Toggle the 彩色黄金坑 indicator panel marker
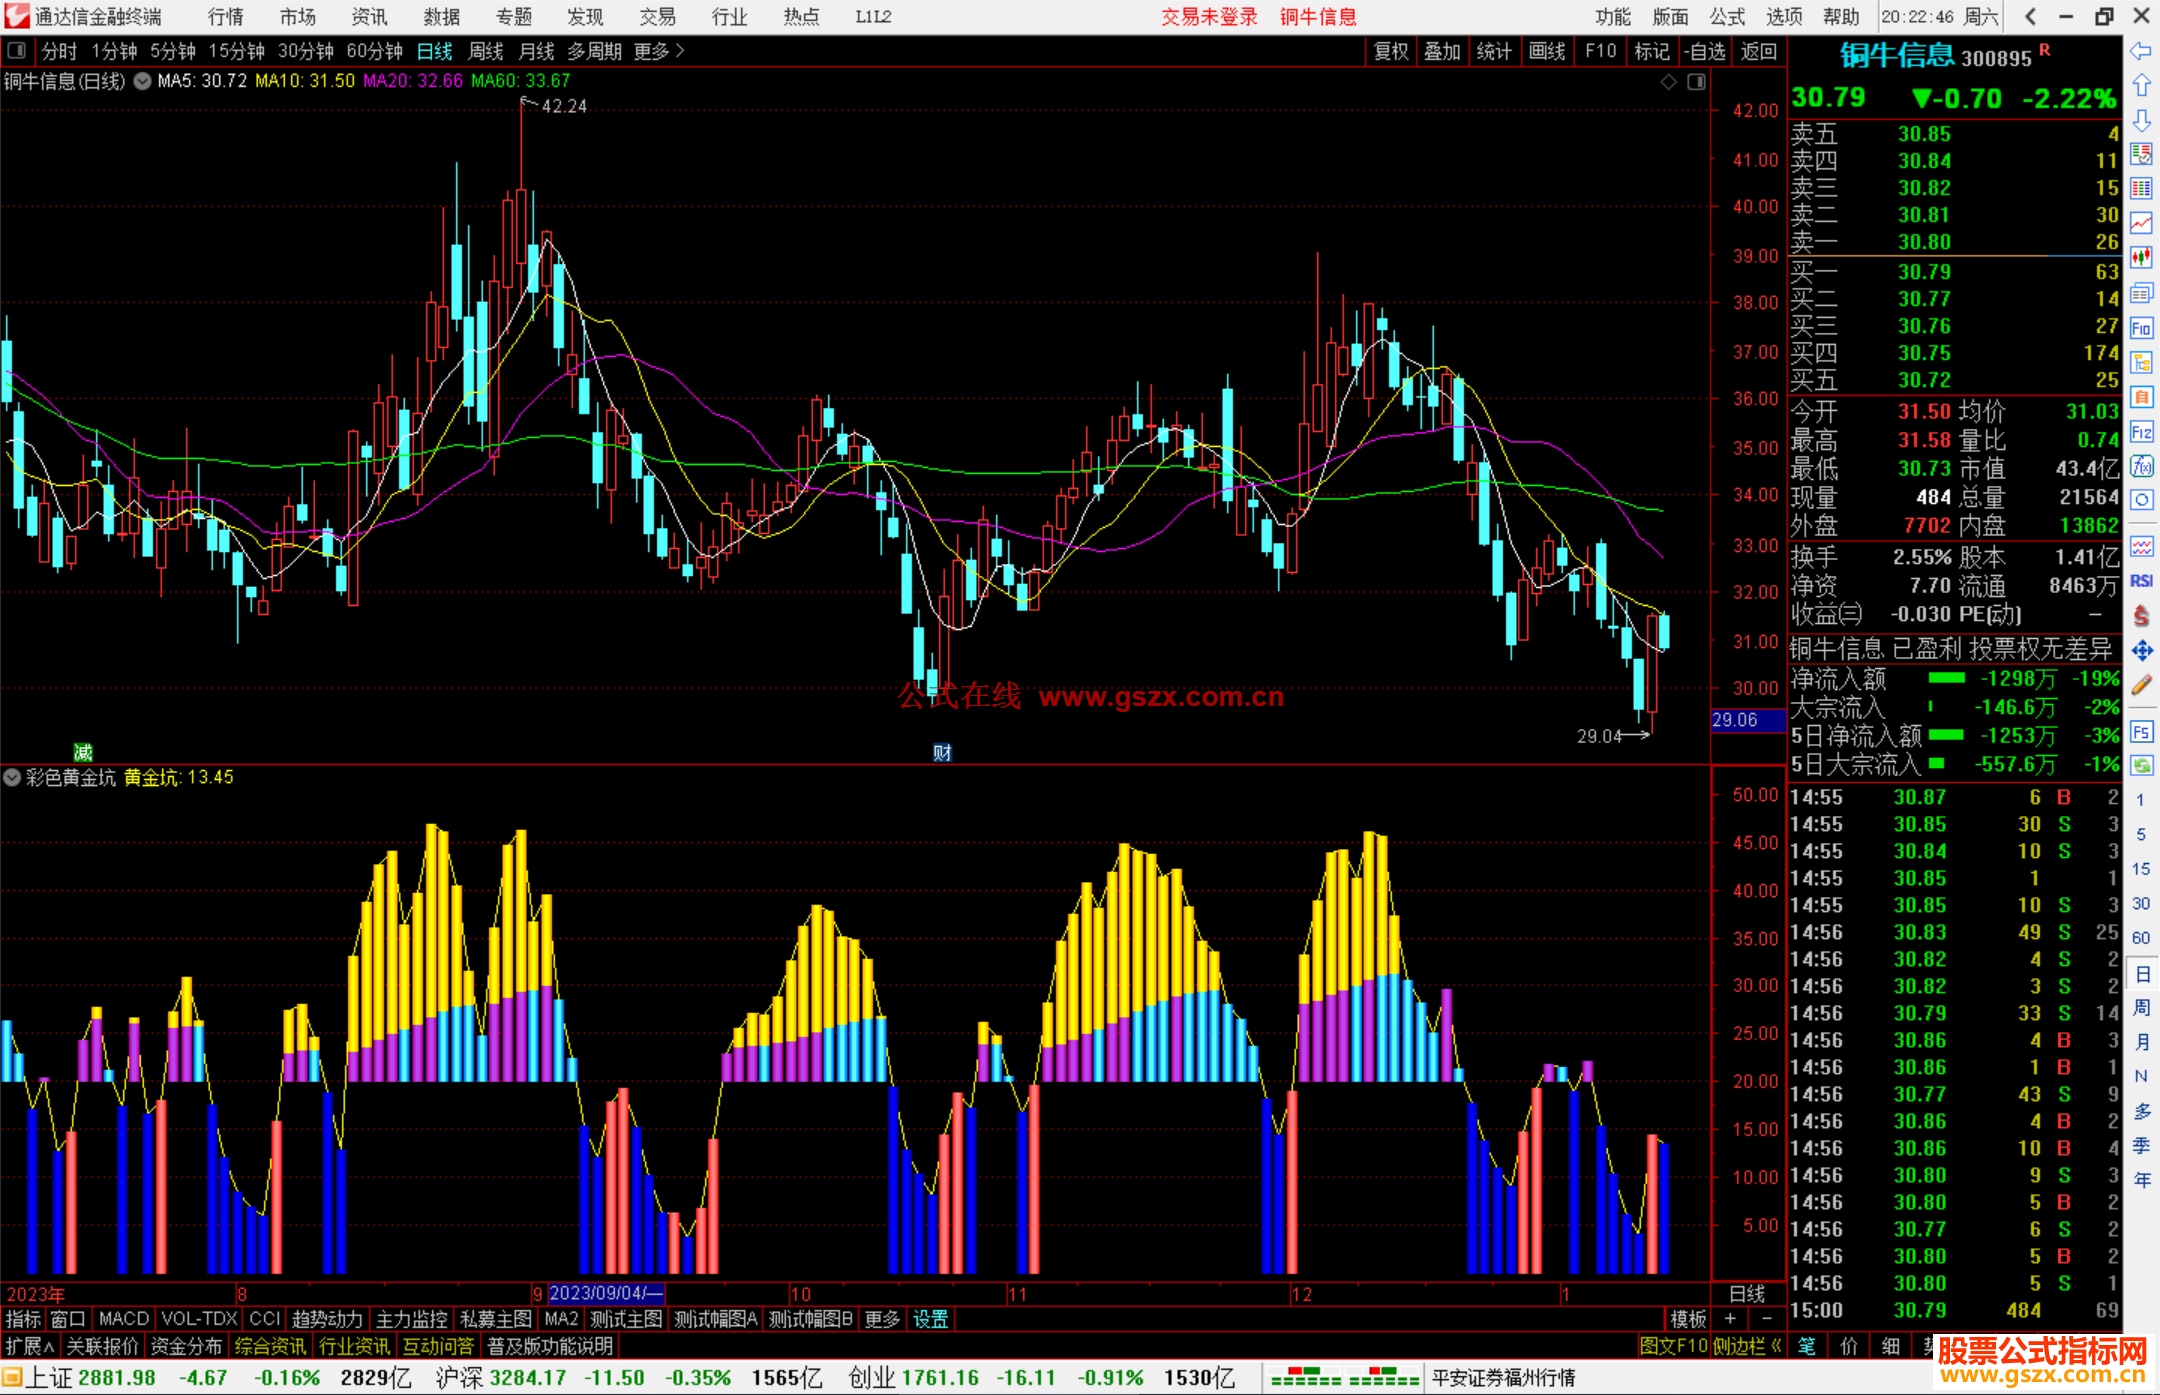Image resolution: width=2160 pixels, height=1395 pixels. point(12,777)
